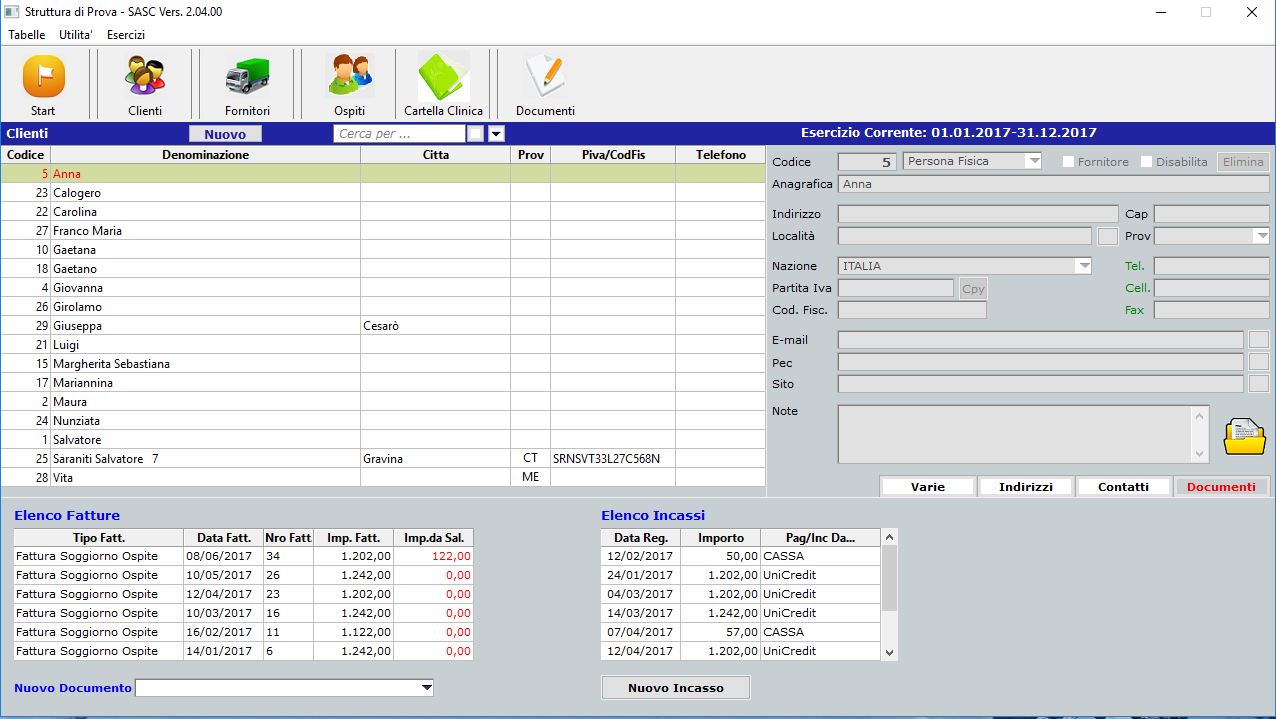Click the Nuovo button in Clienti bar

click(x=225, y=134)
